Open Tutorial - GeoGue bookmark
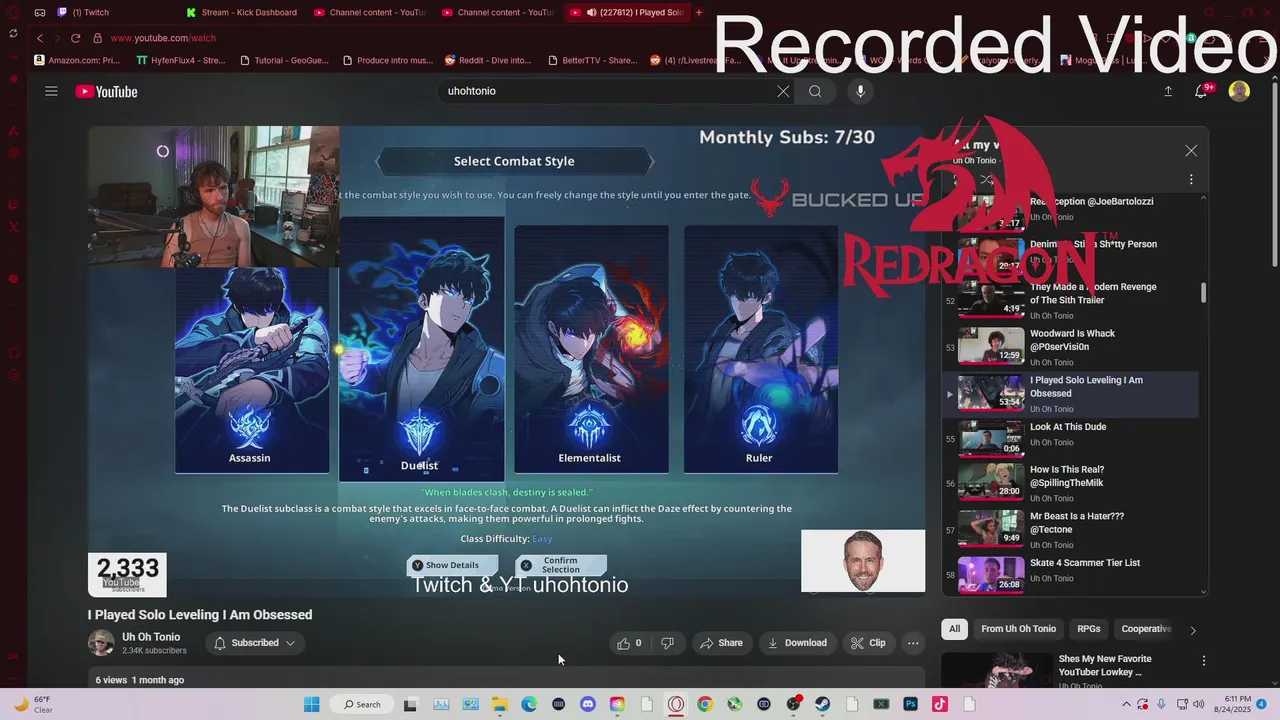Screen dimensions: 1280x720 [285, 60]
